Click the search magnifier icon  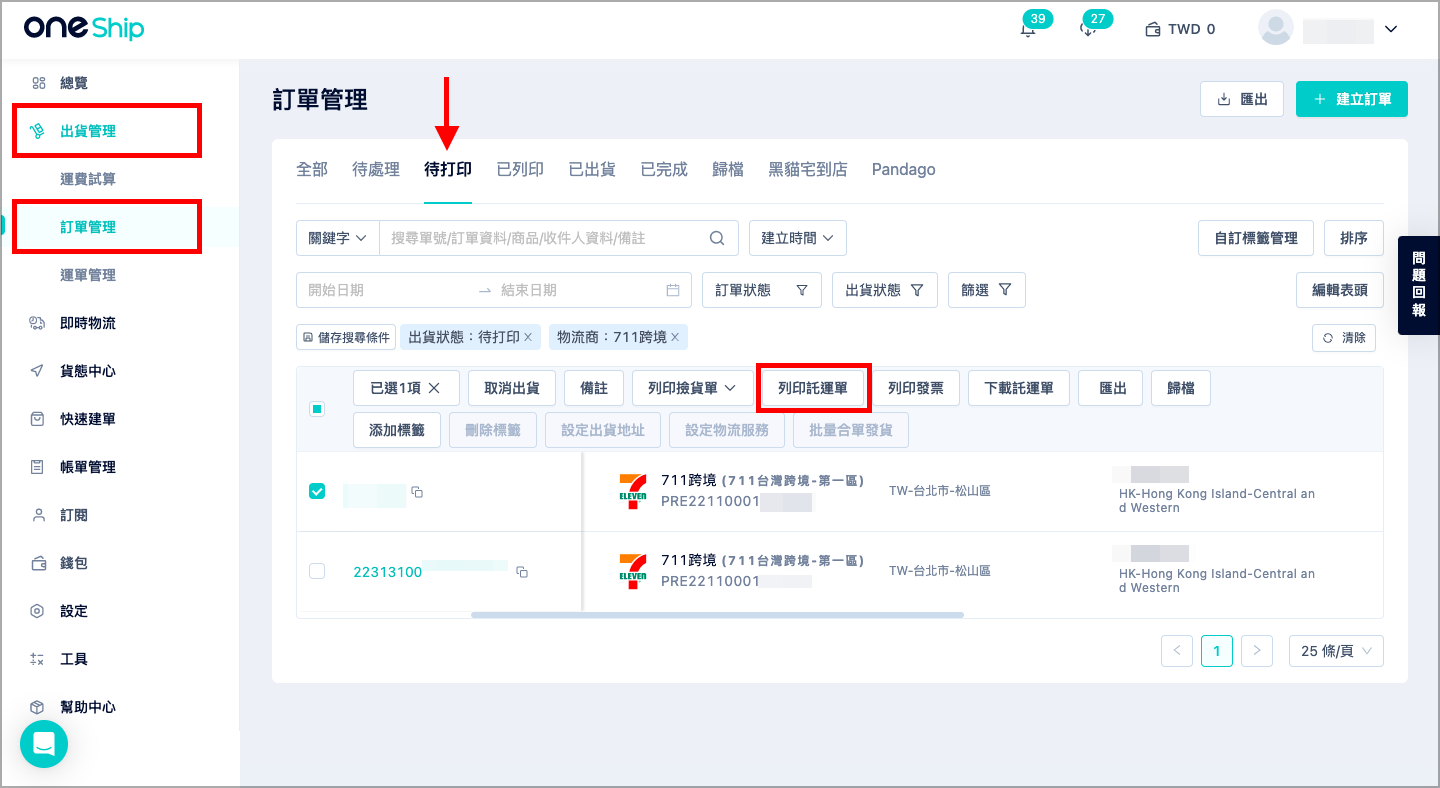717,238
